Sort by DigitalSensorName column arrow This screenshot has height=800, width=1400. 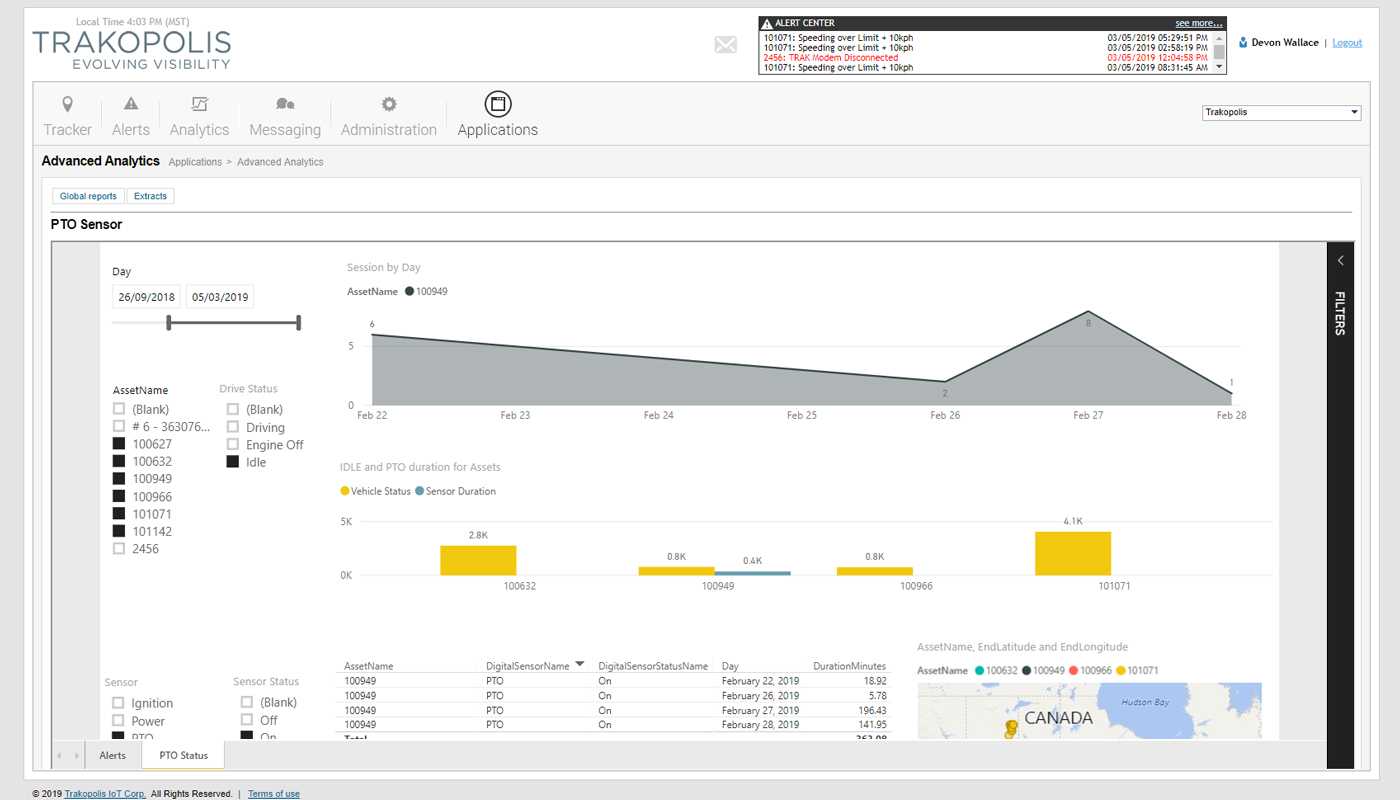tap(580, 664)
